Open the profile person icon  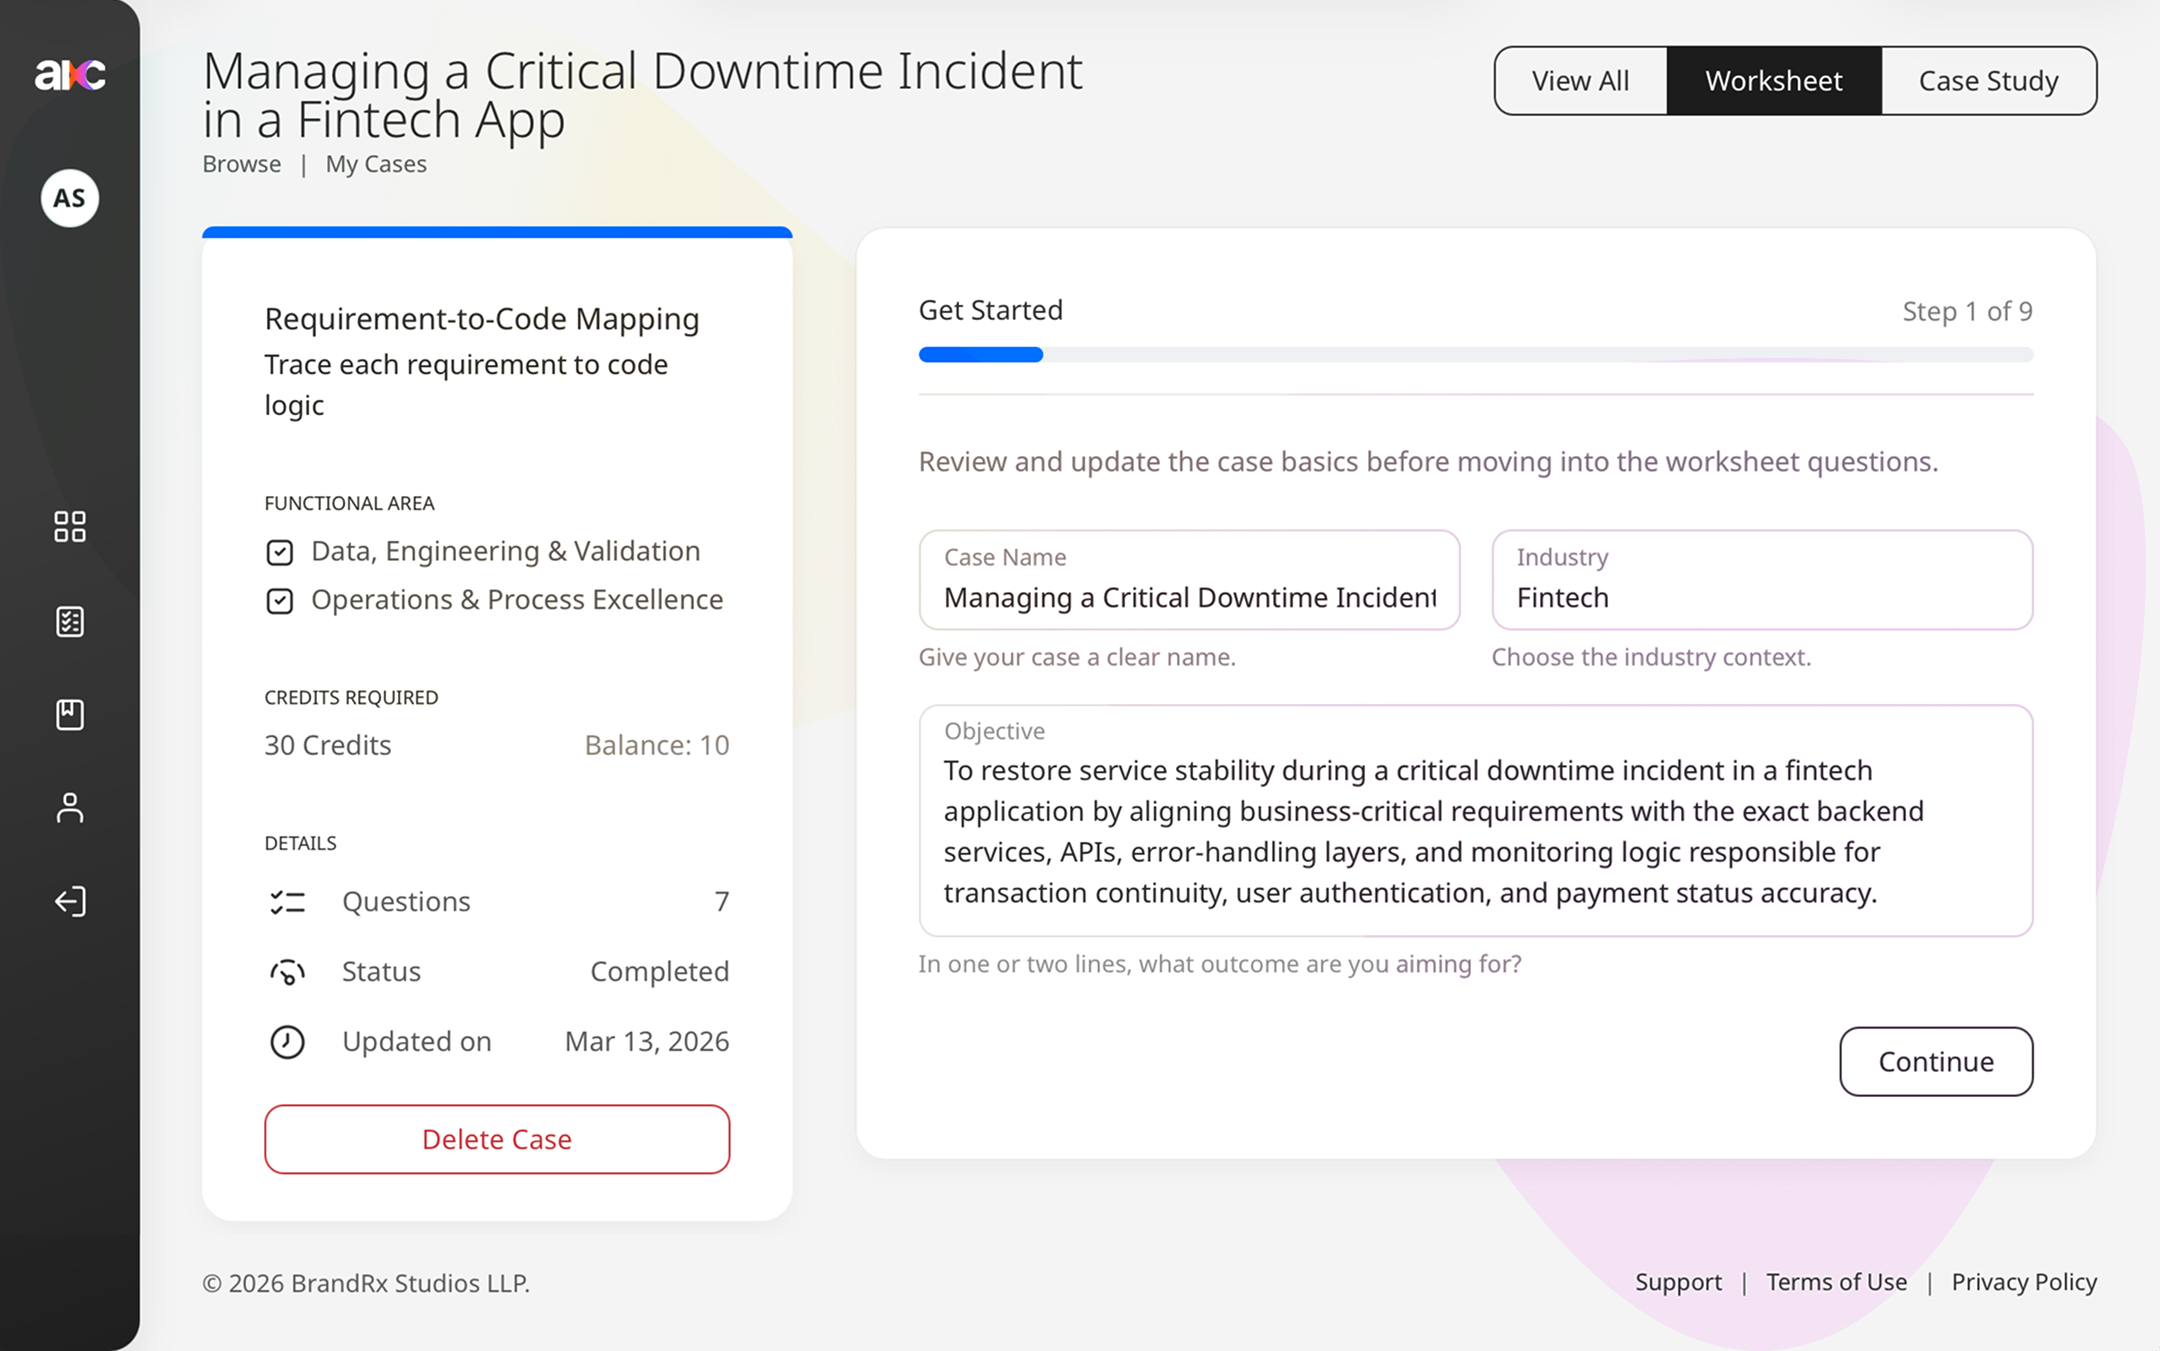coord(70,807)
